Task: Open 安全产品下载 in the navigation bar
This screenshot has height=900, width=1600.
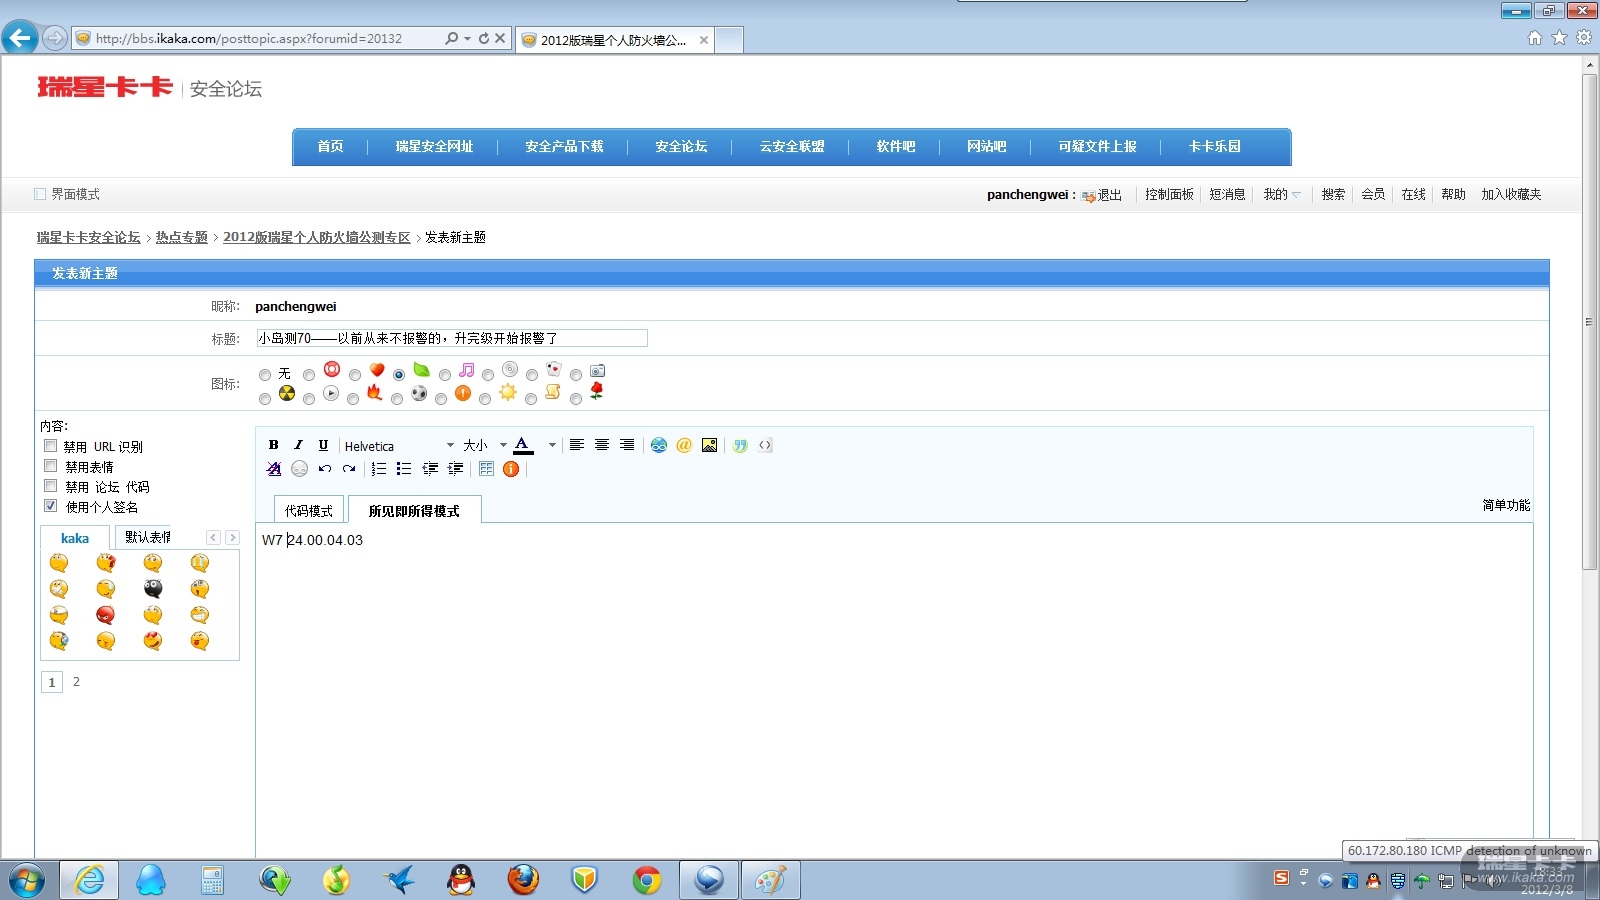Action: (x=565, y=146)
